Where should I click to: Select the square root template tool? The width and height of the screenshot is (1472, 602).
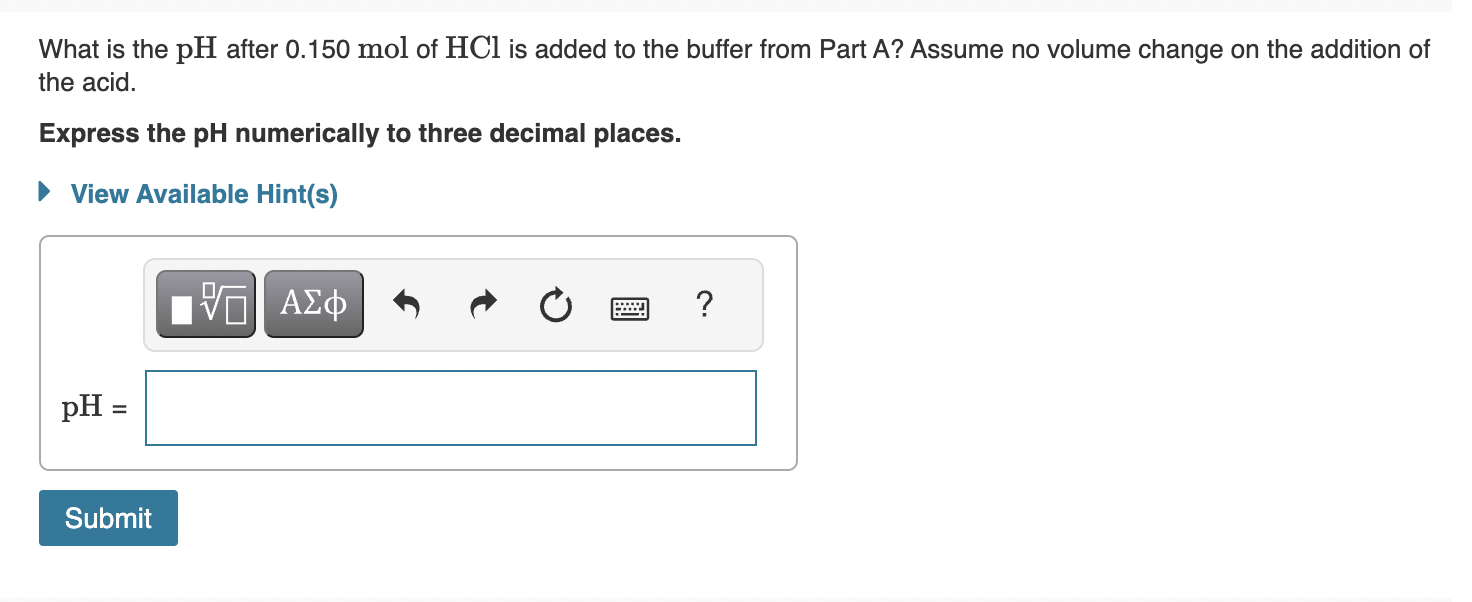(204, 303)
